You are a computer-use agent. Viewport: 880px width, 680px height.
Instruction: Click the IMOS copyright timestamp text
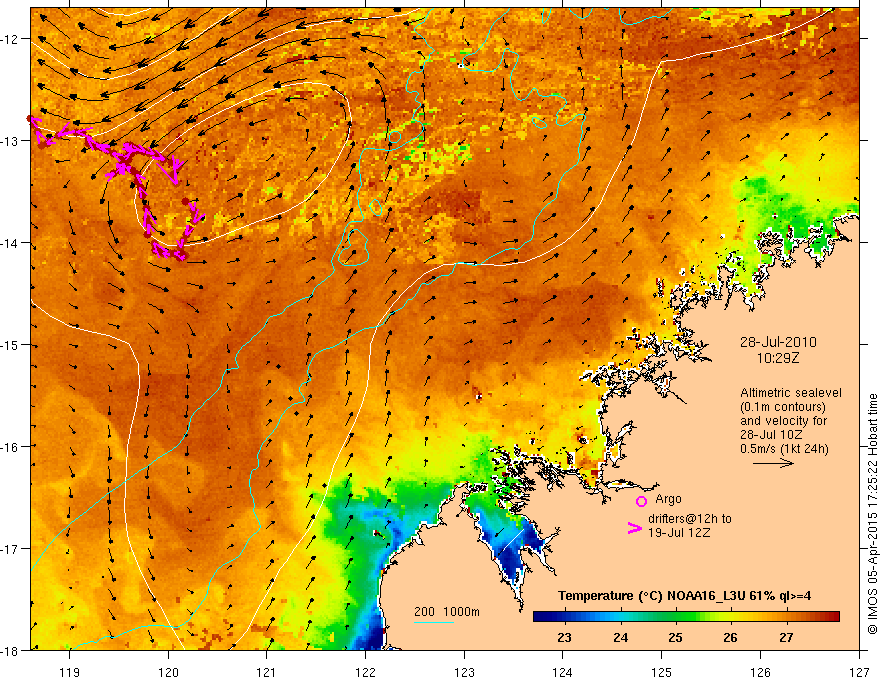872,515
